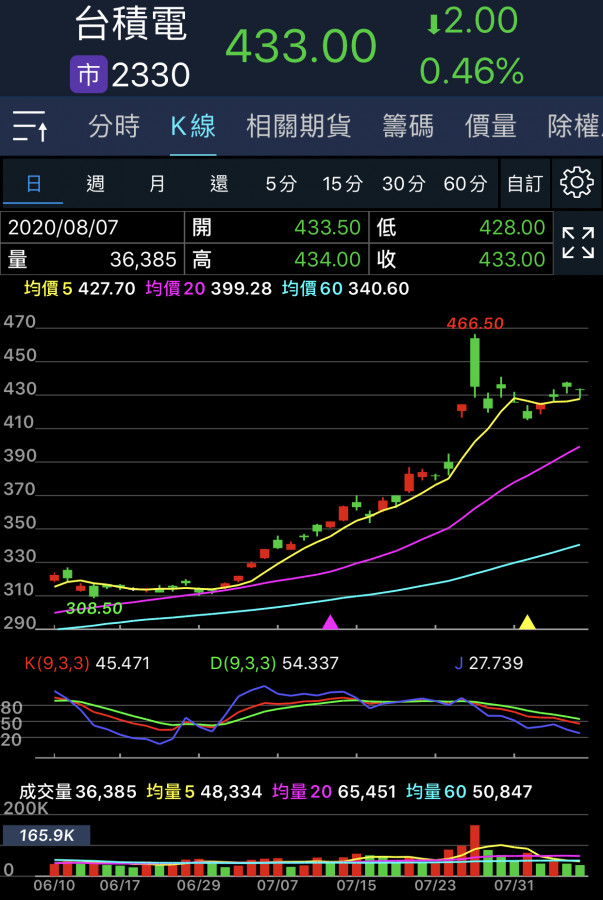The image size is (603, 900).
Task: Open chart settings gear icon
Action: (577, 183)
